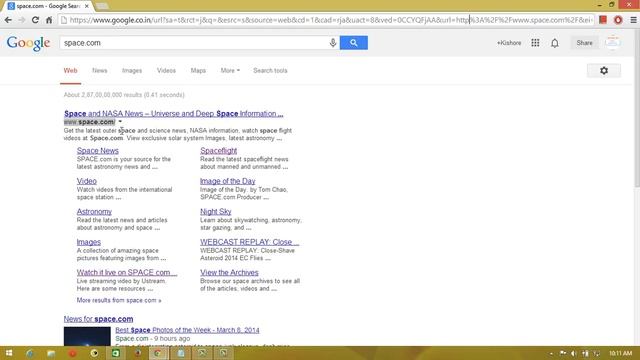Click the browser forward arrow
Image resolution: width=640 pixels, height=360 pixels.
coord(22,20)
